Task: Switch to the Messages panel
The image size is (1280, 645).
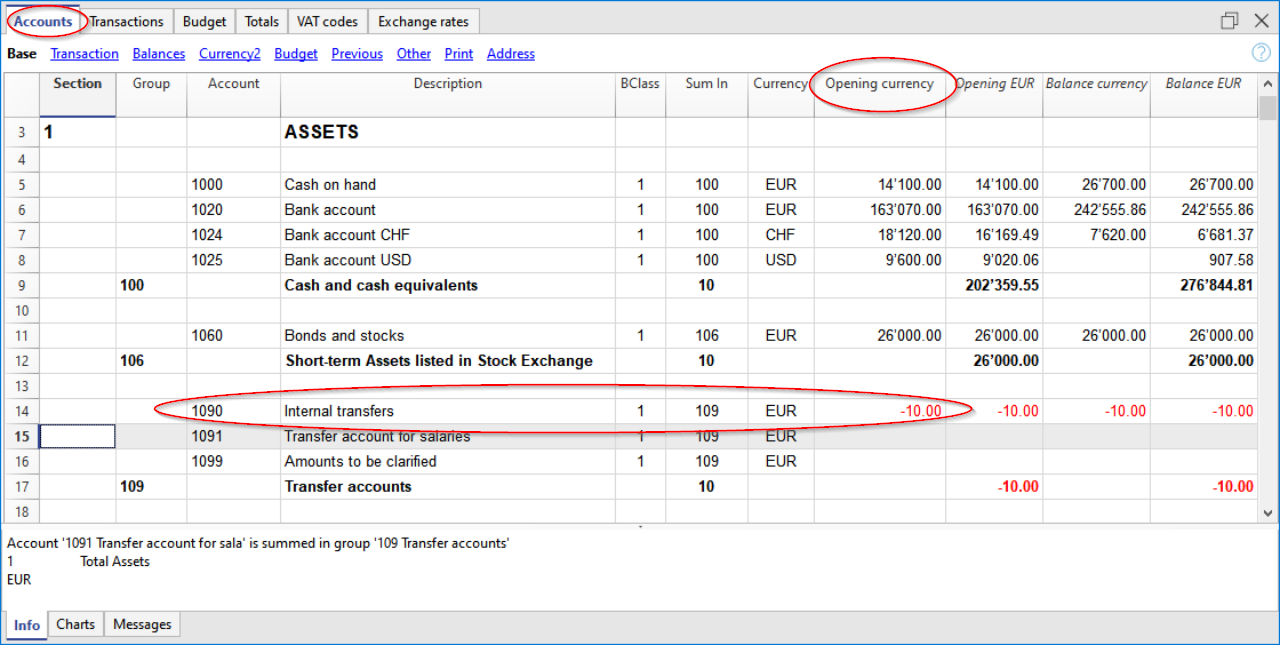Action: point(141,624)
